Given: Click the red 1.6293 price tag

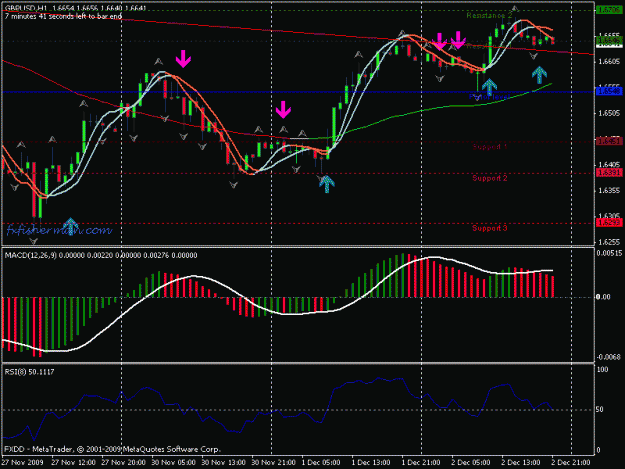Looking at the screenshot, I should tap(609, 222).
